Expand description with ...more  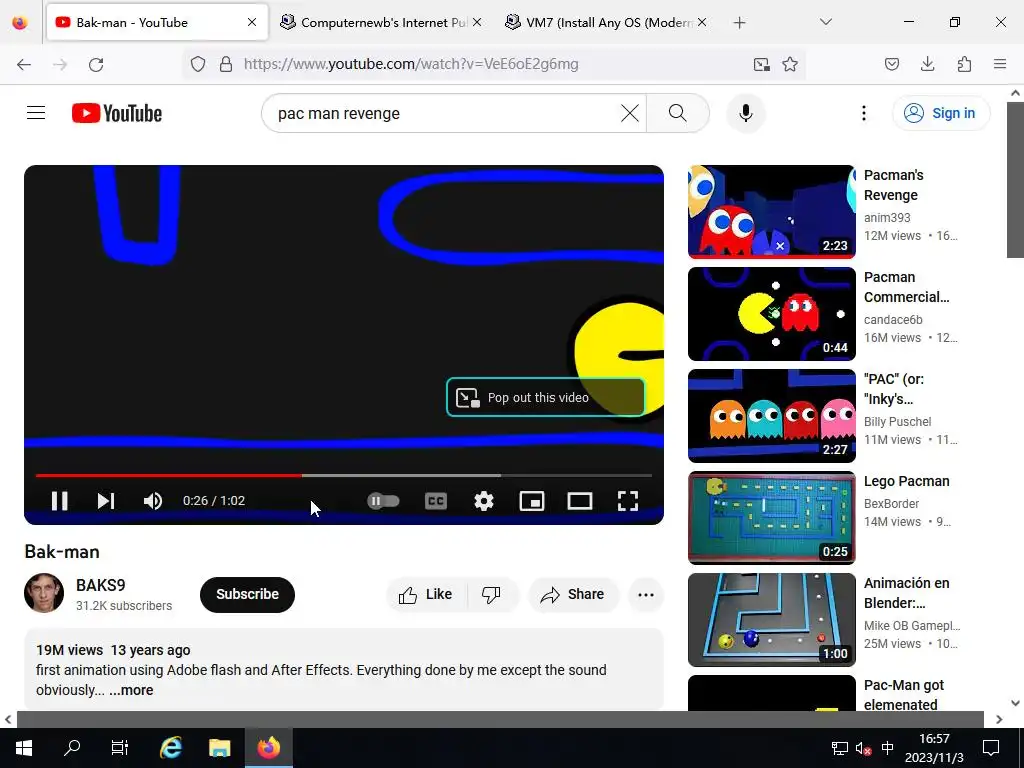[131, 690]
